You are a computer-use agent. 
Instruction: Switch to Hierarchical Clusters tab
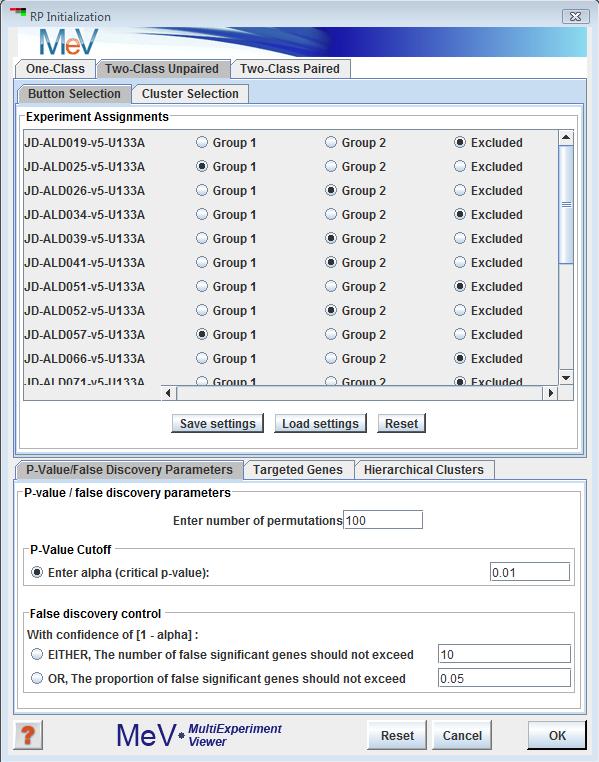[424, 469]
